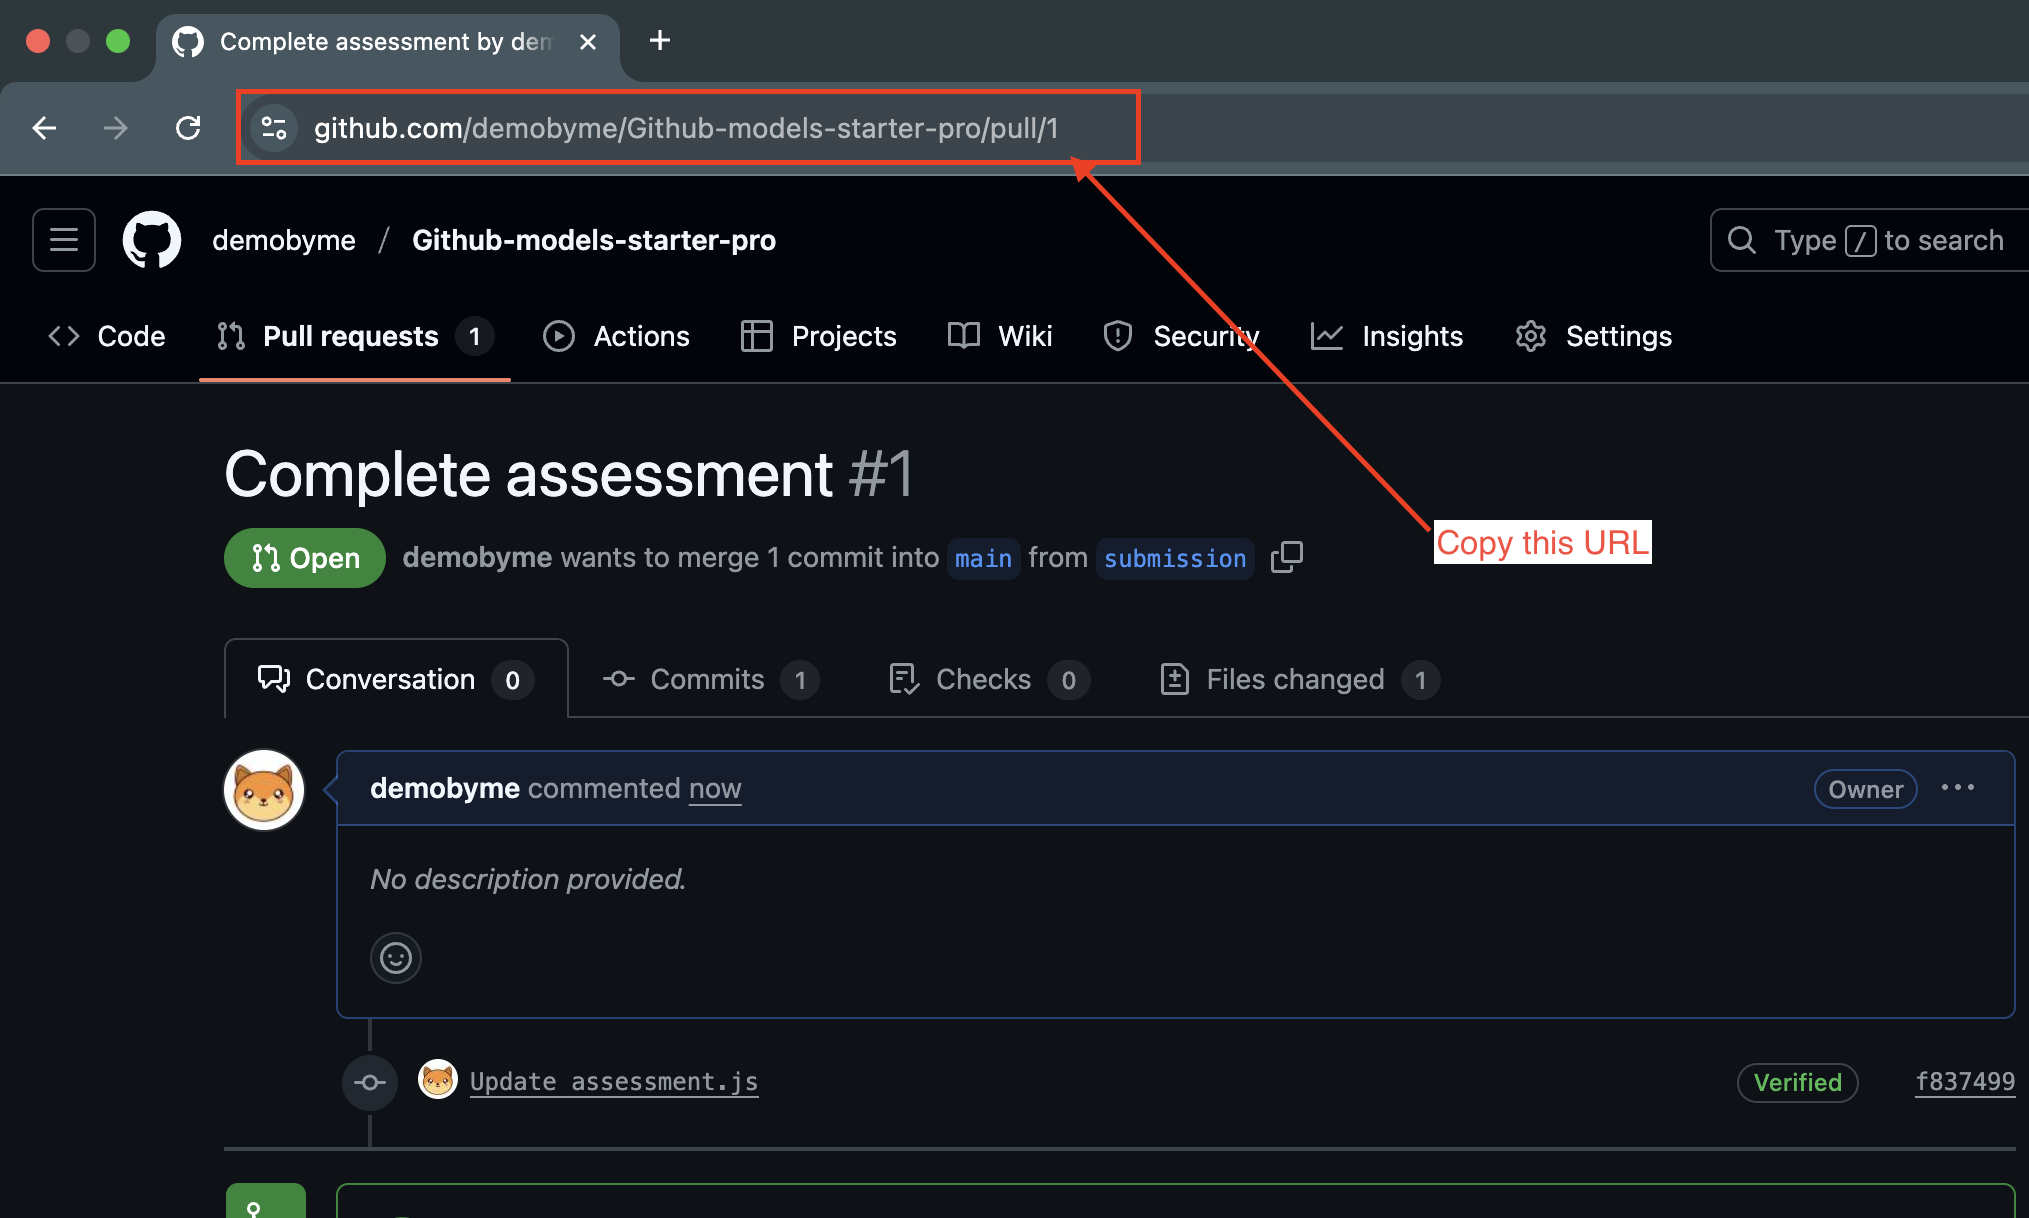Switch to the Code tab
Image resolution: width=2029 pixels, height=1218 pixels.
pyautogui.click(x=107, y=336)
